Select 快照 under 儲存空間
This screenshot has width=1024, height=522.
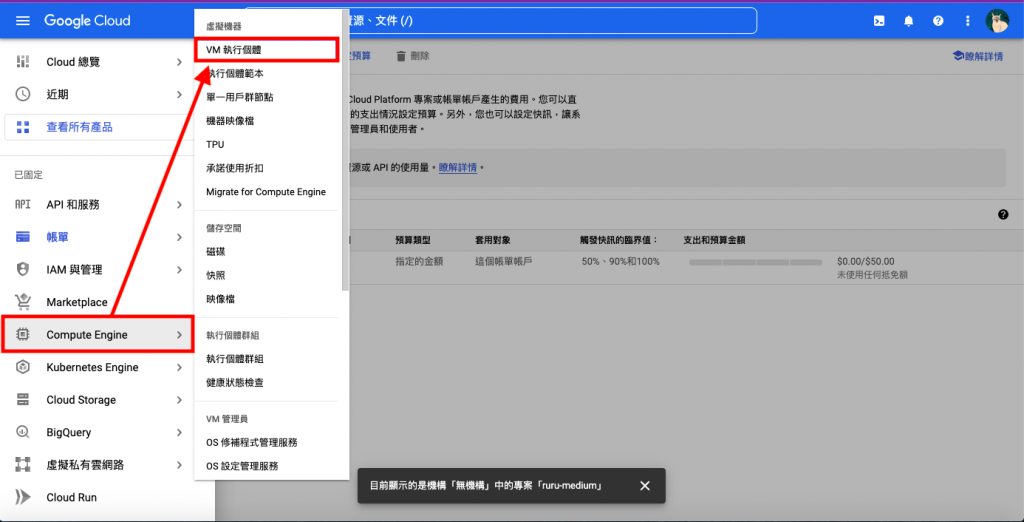coord(267,275)
